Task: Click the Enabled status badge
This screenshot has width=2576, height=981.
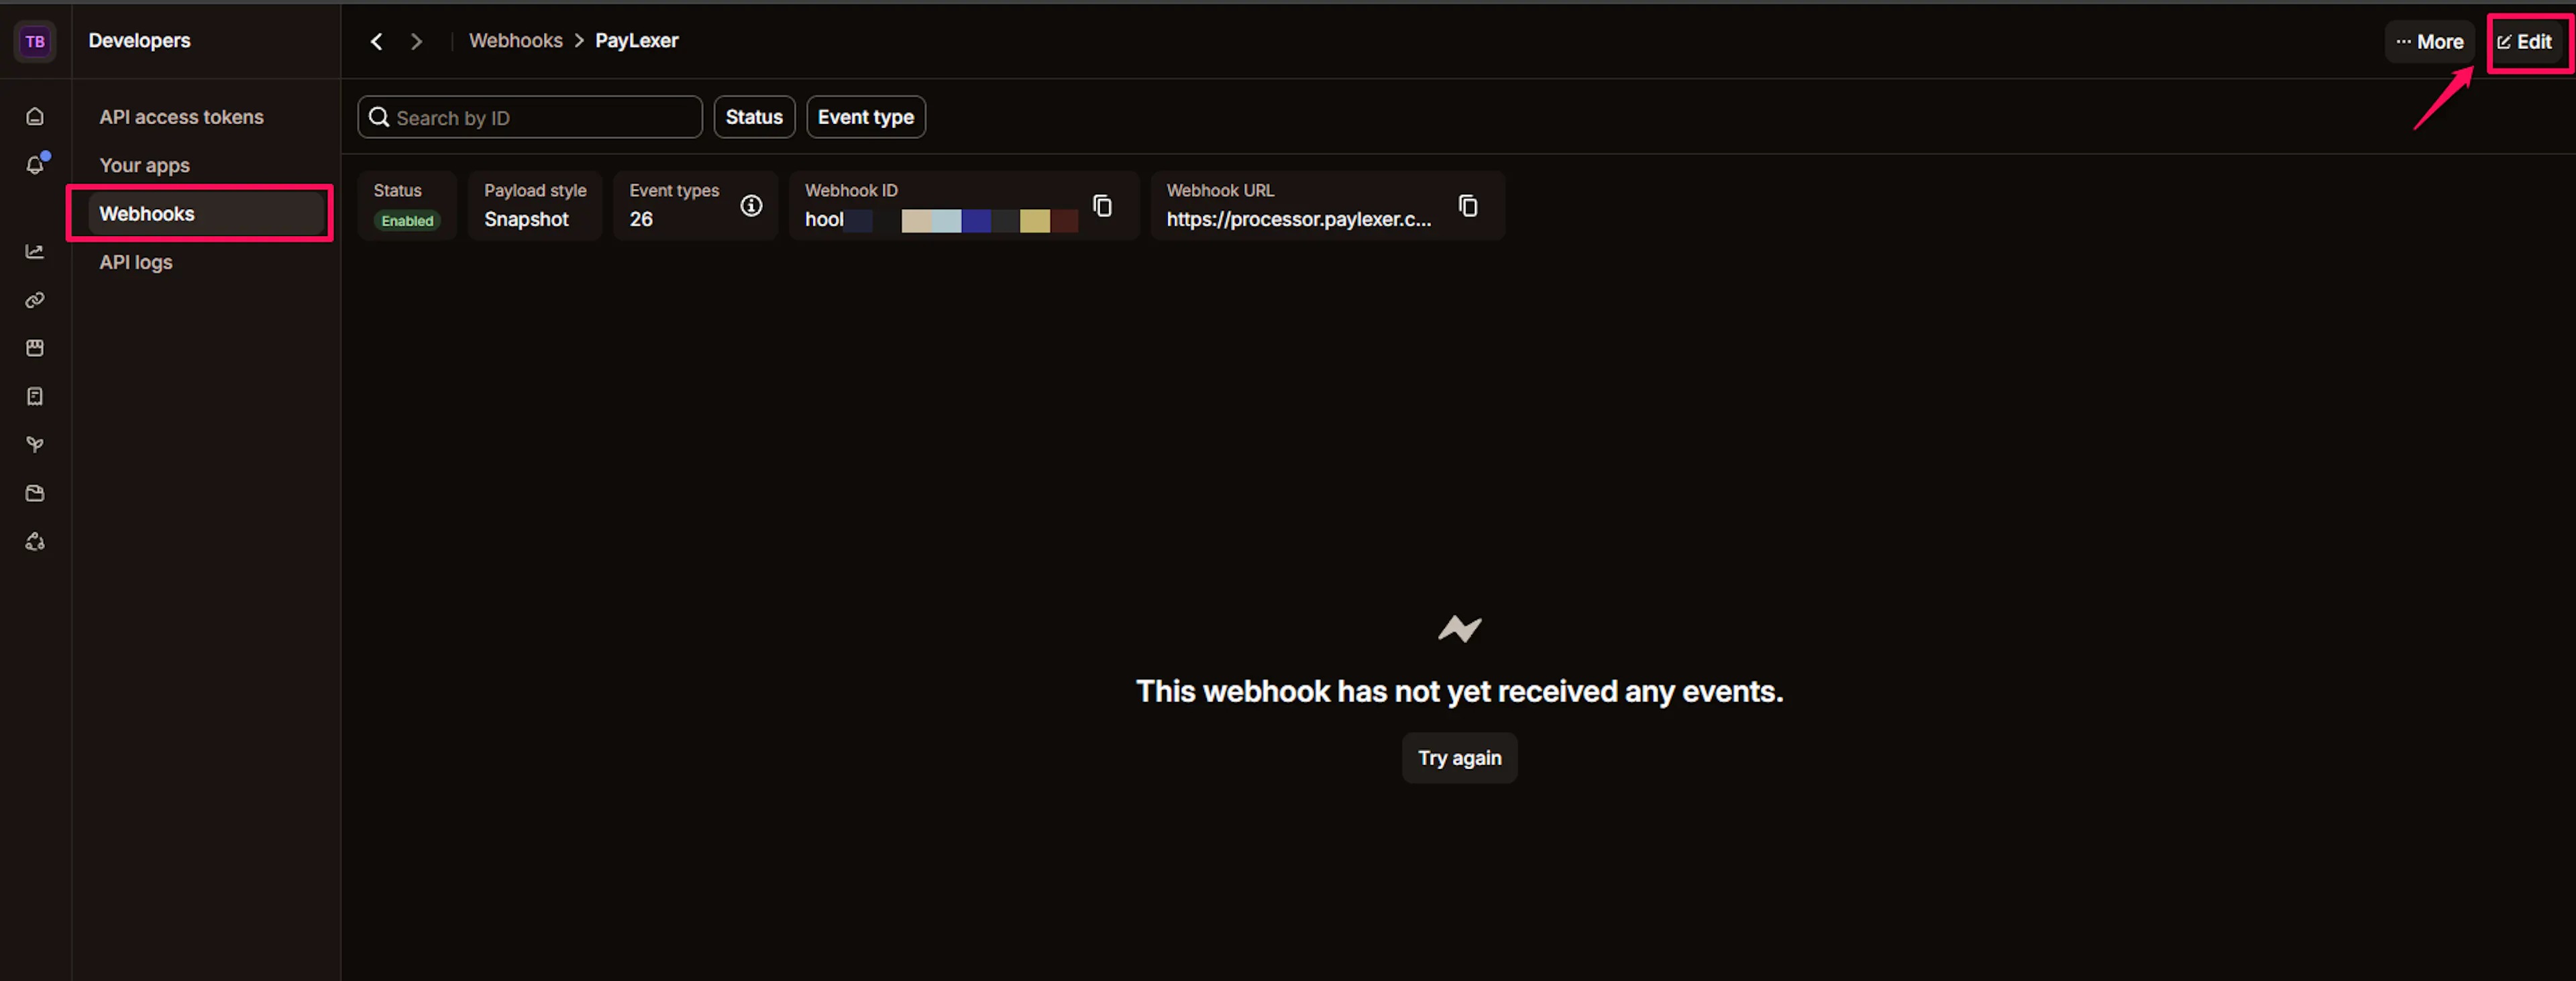Action: click(407, 221)
